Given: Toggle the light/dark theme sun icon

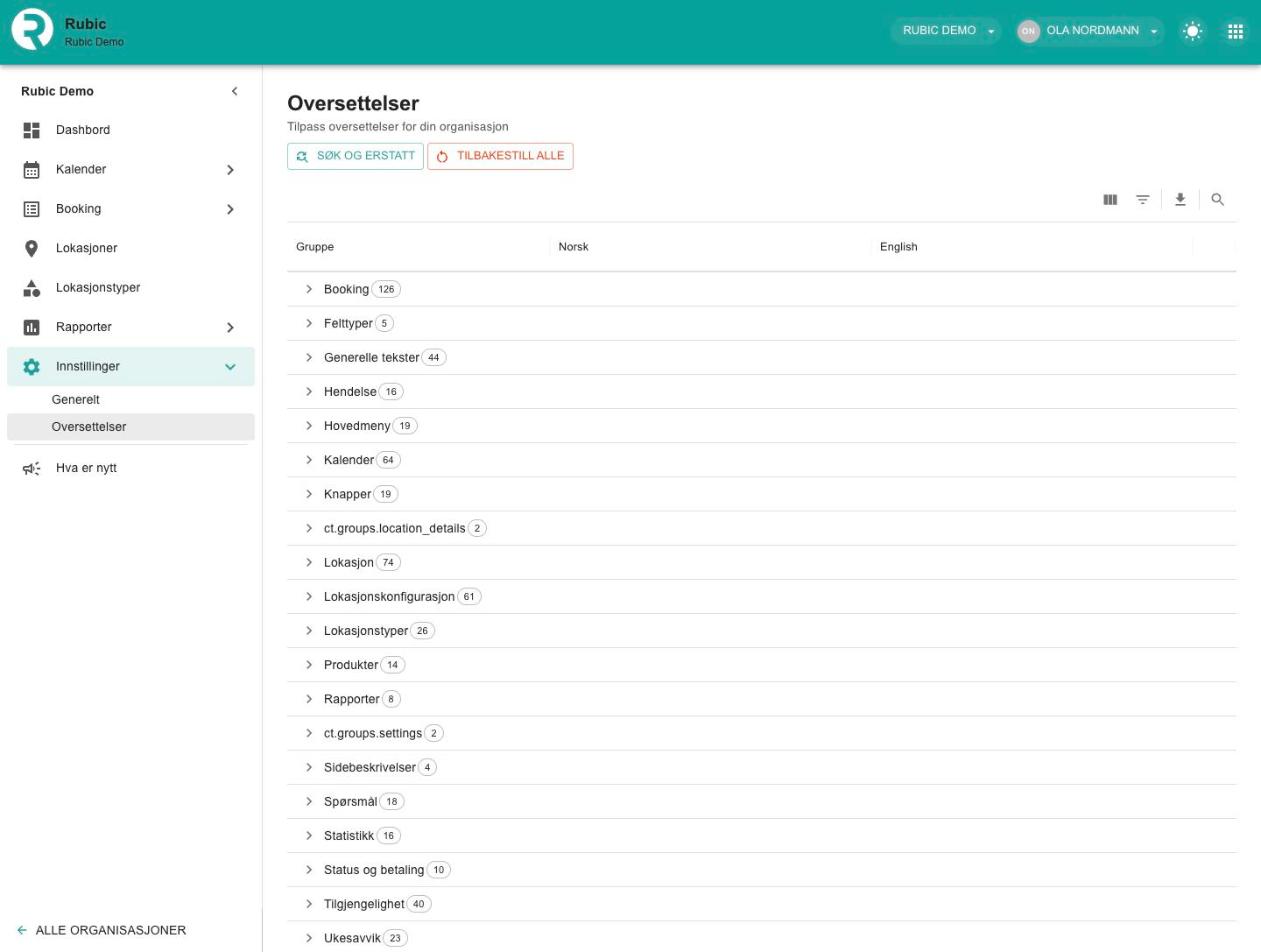Looking at the screenshot, I should pyautogui.click(x=1193, y=31).
